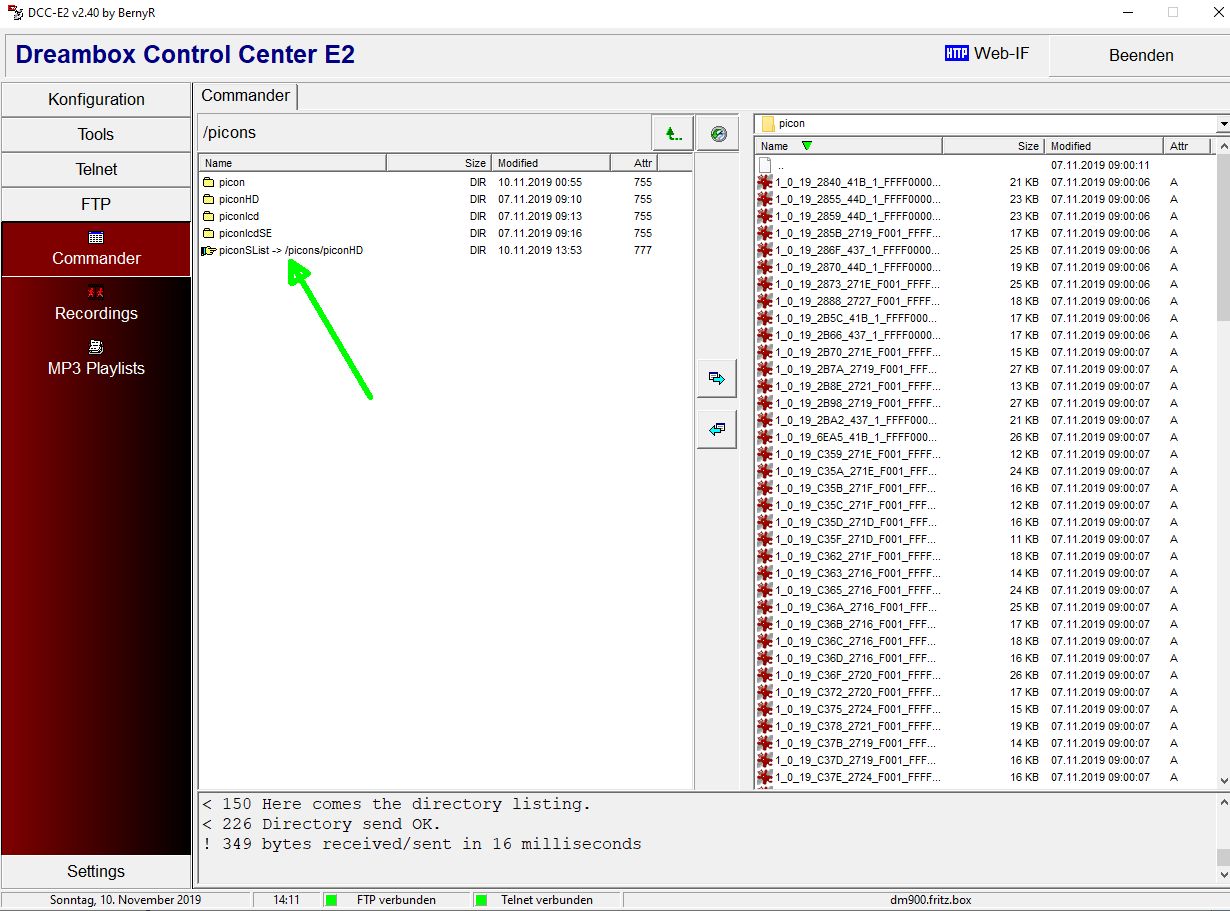The width and height of the screenshot is (1230, 911).
Task: Sort the local picon list by Attr
Action: (1187, 146)
